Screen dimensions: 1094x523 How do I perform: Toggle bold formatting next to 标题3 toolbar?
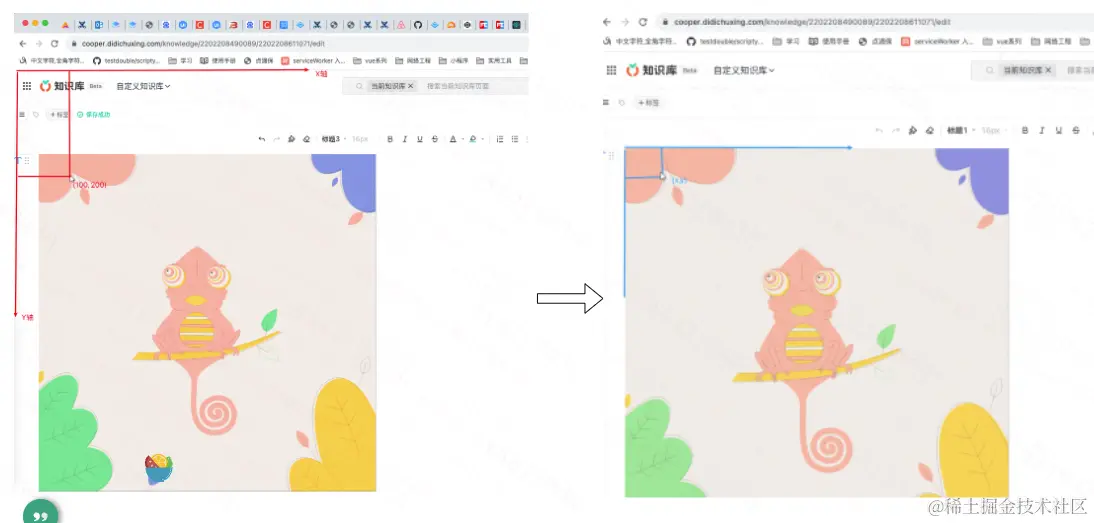[390, 139]
